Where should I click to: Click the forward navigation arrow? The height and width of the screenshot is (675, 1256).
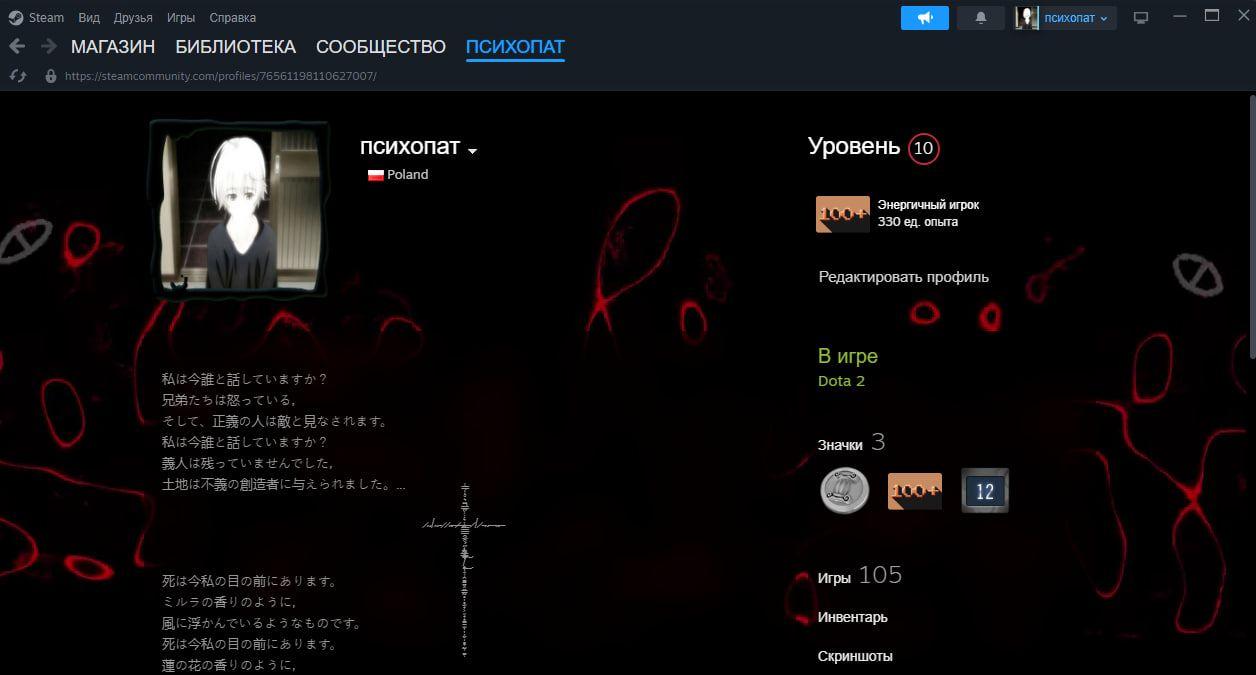coord(48,47)
